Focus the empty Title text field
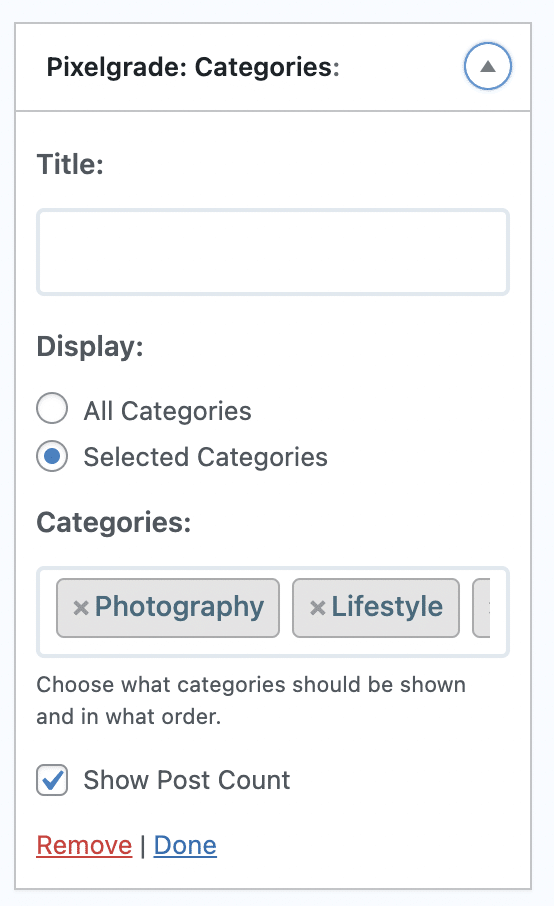Viewport: 554px width, 906px height. (x=273, y=252)
